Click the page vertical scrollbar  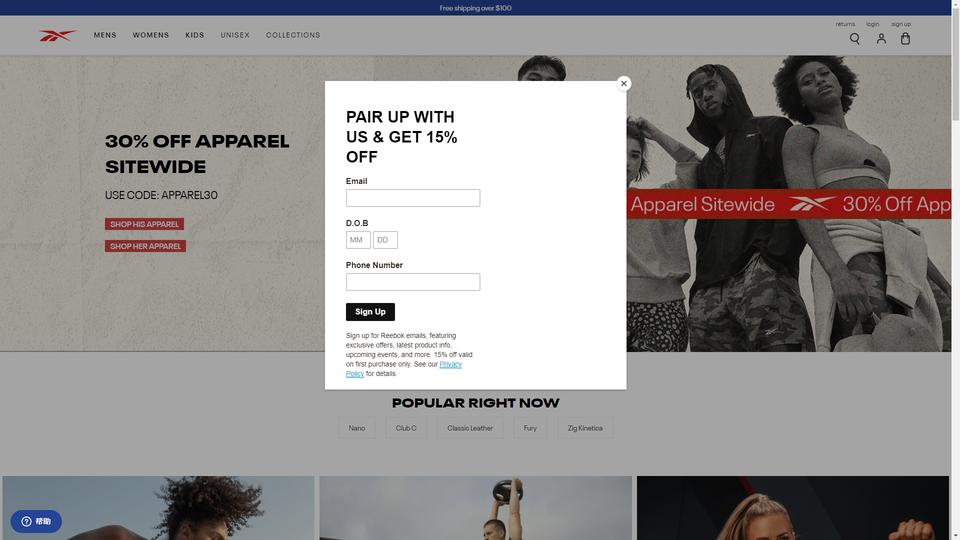955,270
